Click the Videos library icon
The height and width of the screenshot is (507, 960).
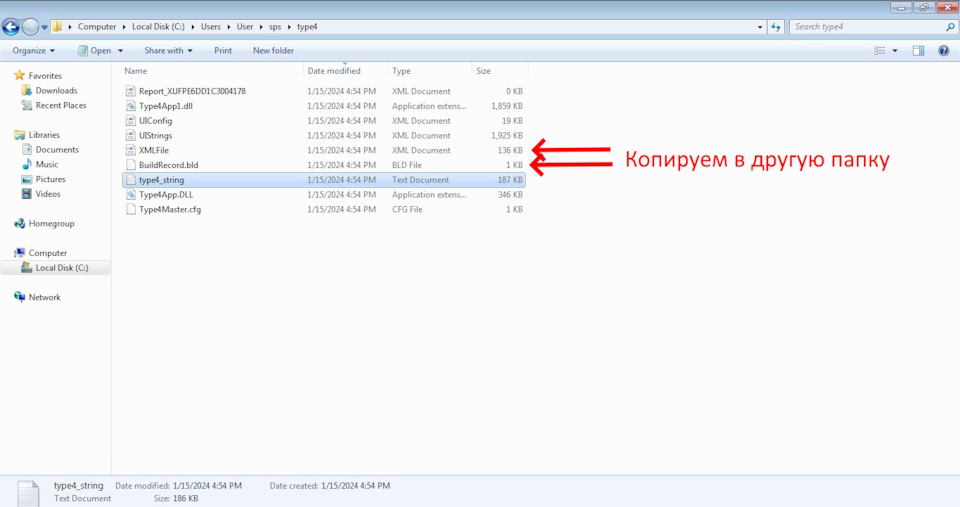click(26, 193)
